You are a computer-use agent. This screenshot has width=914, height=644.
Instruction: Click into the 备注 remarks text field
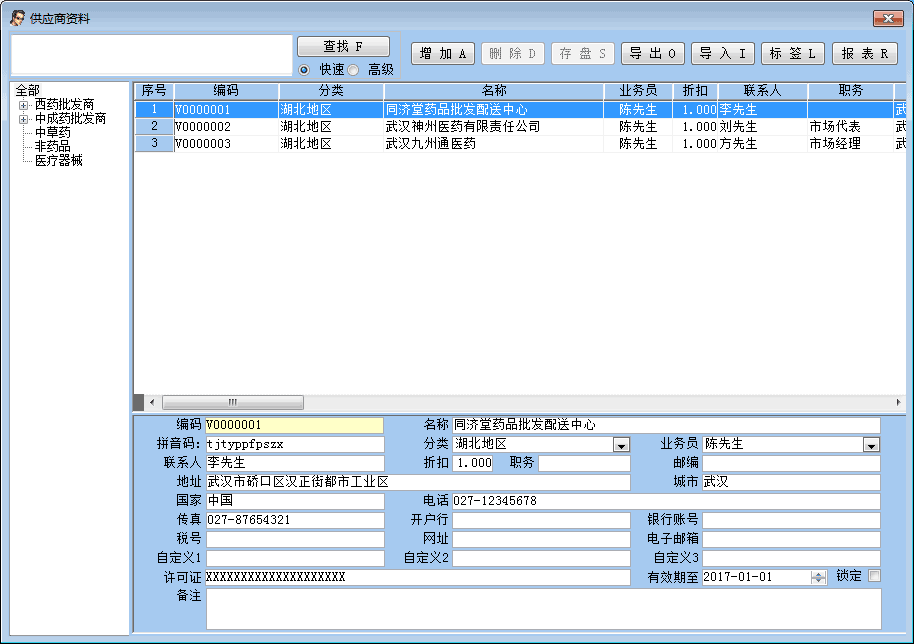click(543, 608)
